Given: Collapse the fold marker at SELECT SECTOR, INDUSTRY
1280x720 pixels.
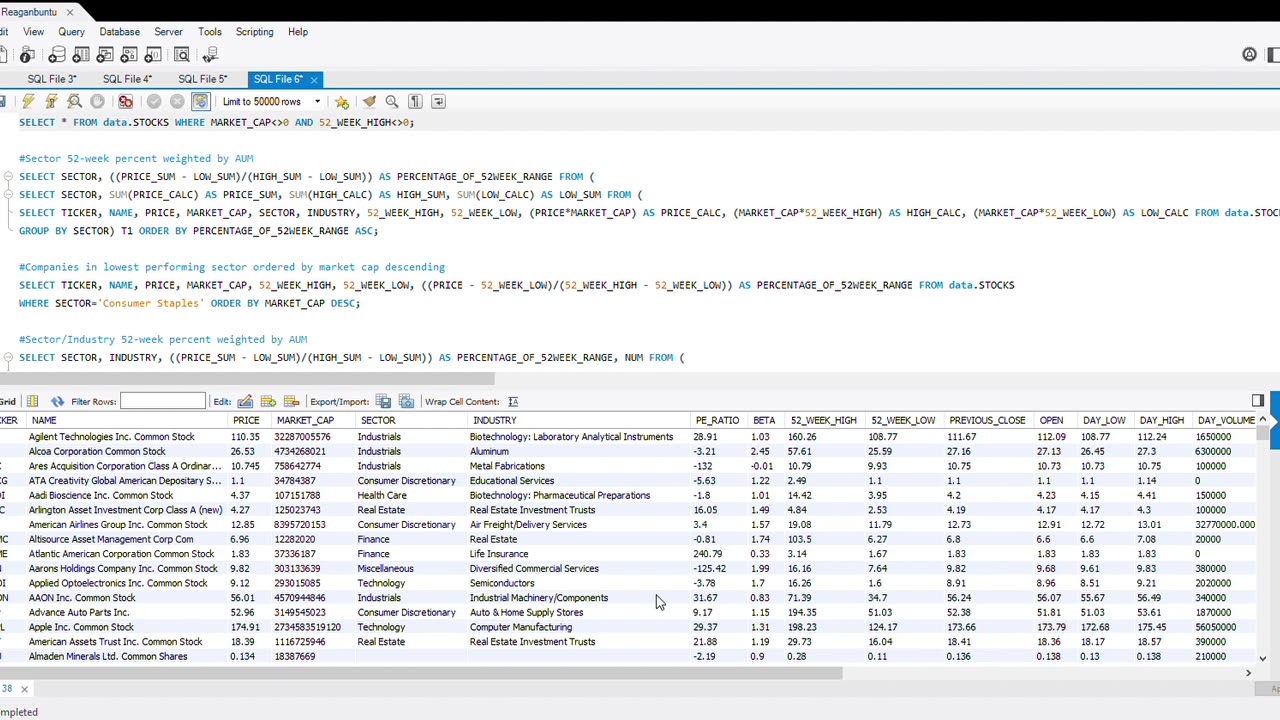Looking at the screenshot, I should 8,358.
